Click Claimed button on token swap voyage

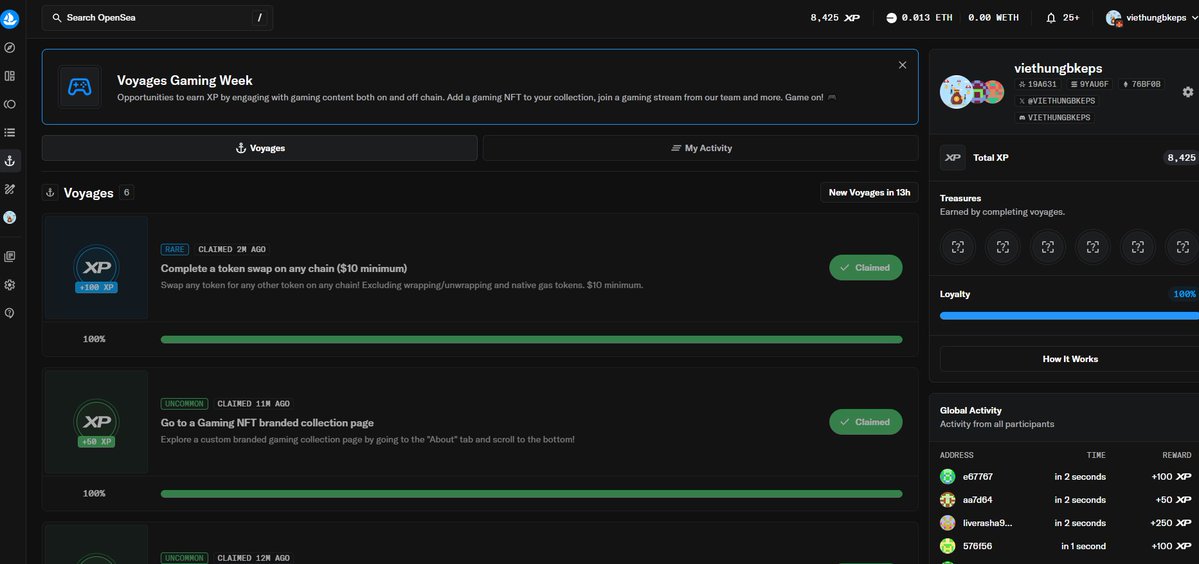866,267
